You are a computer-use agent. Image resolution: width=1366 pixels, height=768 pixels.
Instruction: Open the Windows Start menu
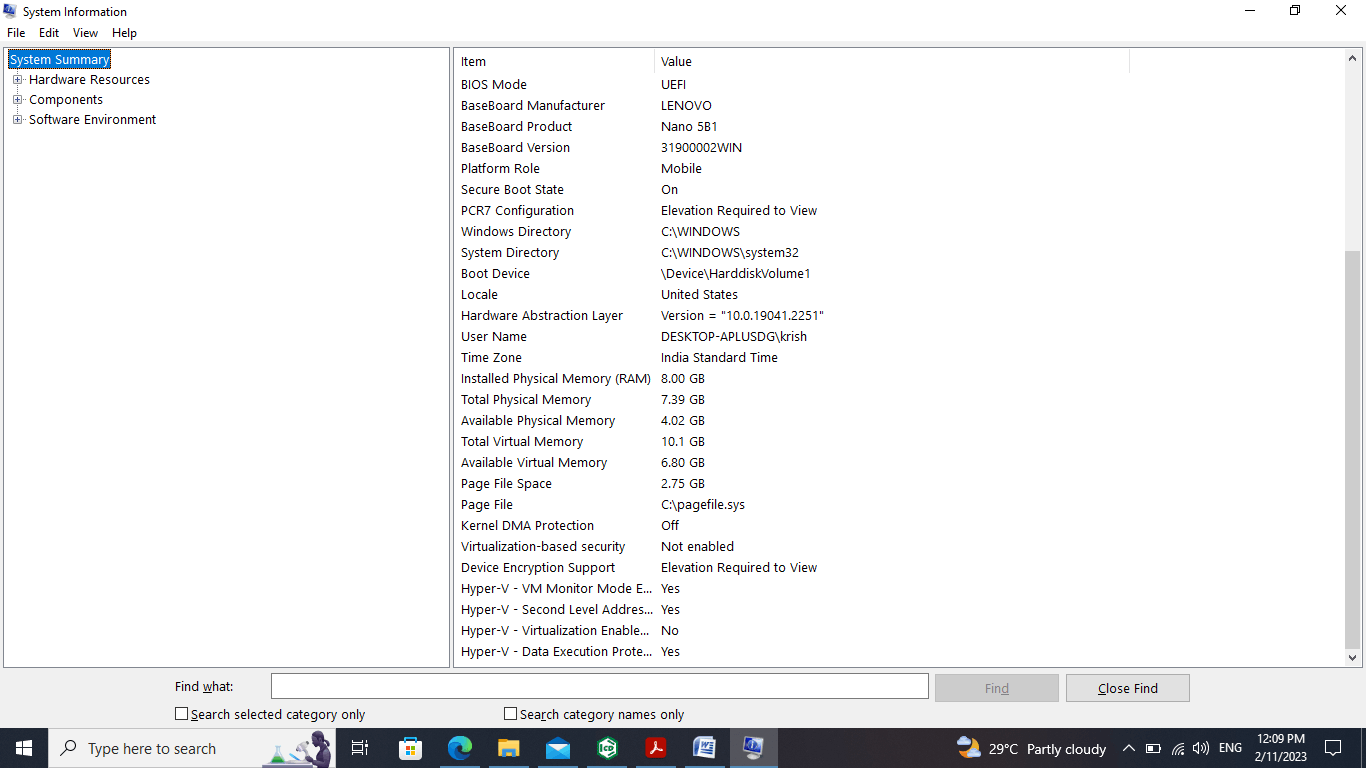click(x=24, y=748)
